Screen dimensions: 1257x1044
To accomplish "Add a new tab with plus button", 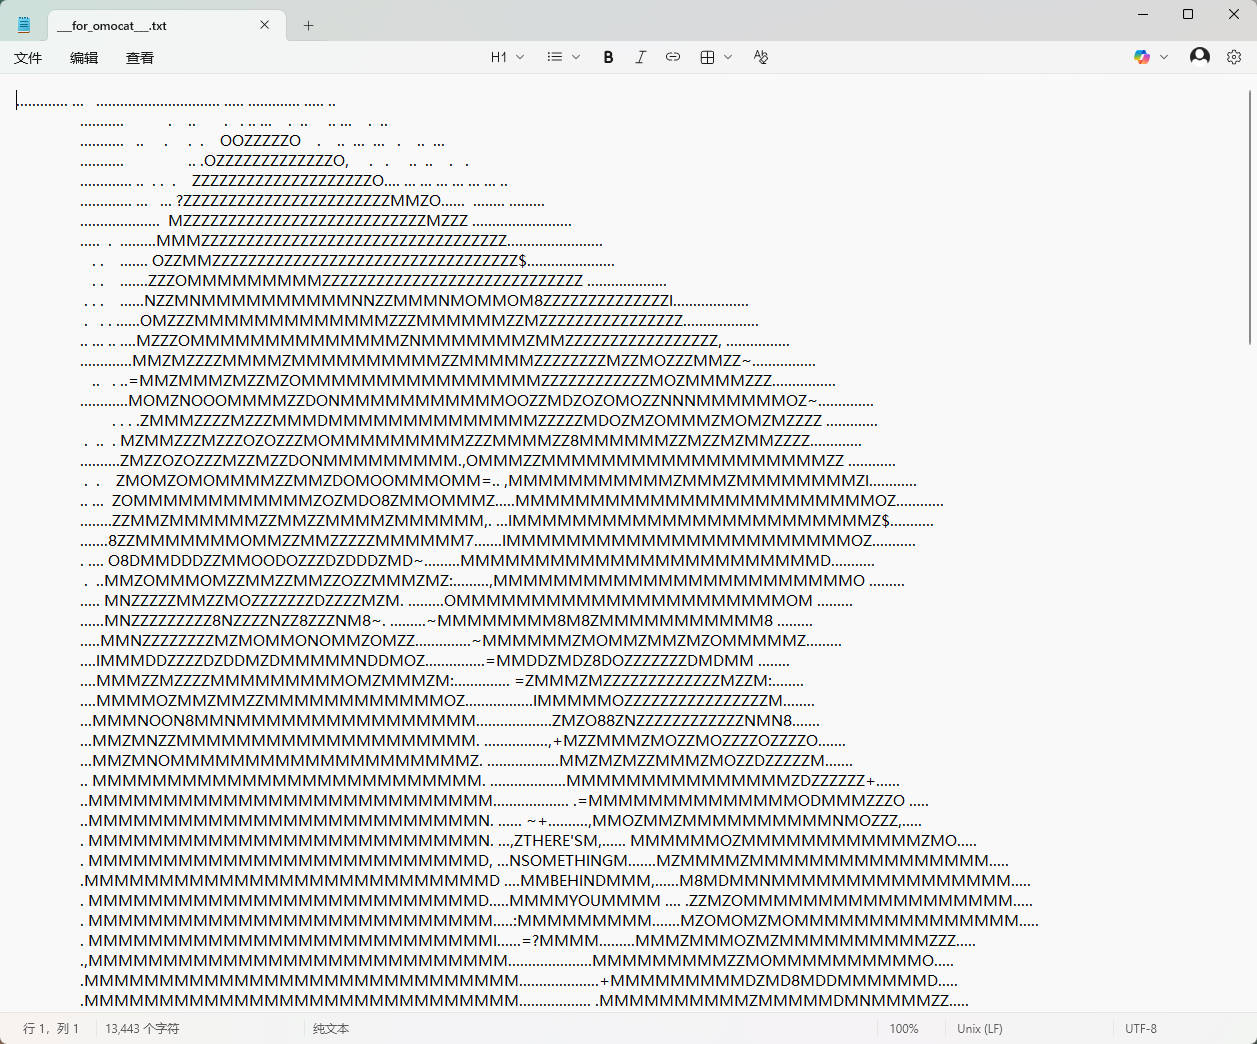I will pos(308,26).
